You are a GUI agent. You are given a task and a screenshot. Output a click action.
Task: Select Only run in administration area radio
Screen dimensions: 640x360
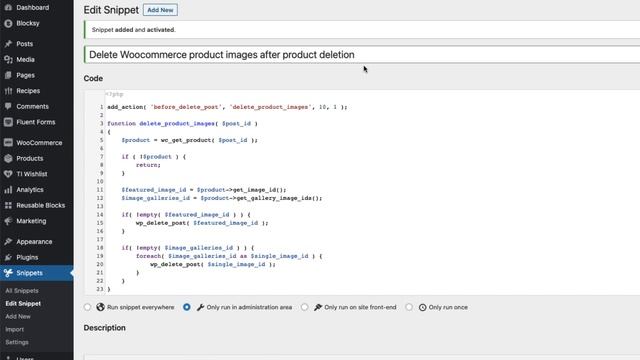click(x=187, y=307)
